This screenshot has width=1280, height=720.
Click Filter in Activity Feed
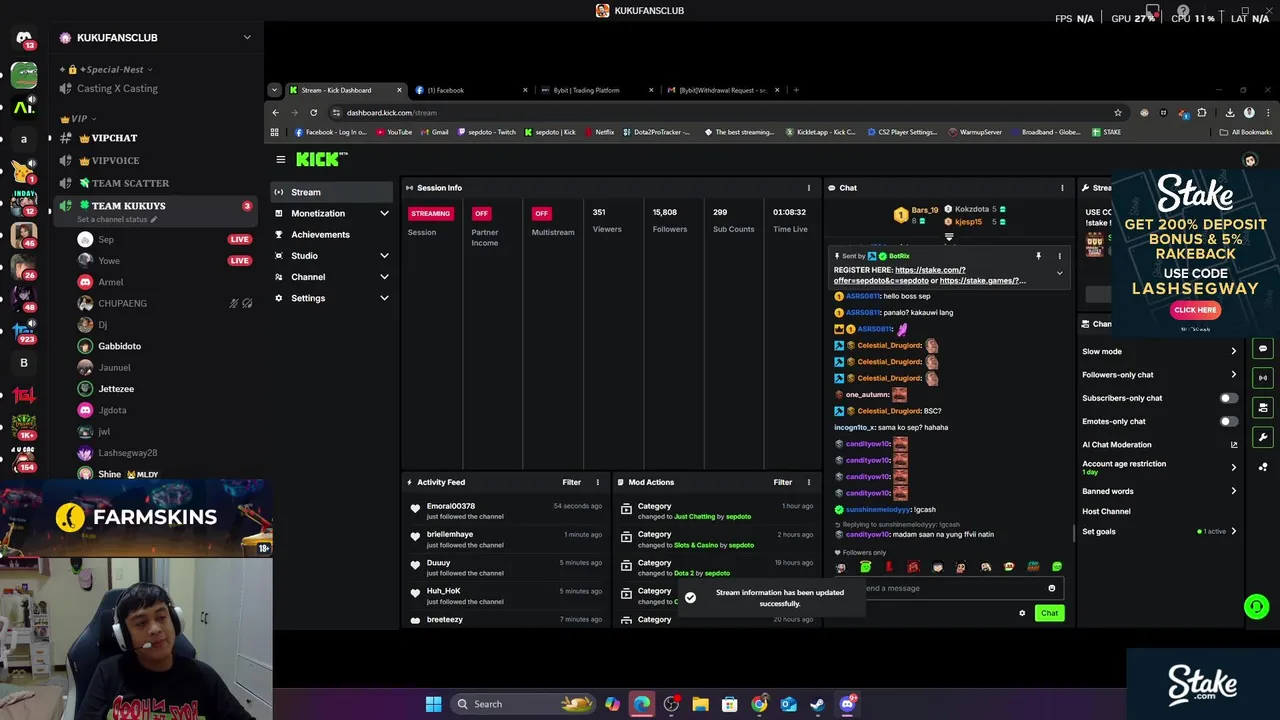pos(571,482)
